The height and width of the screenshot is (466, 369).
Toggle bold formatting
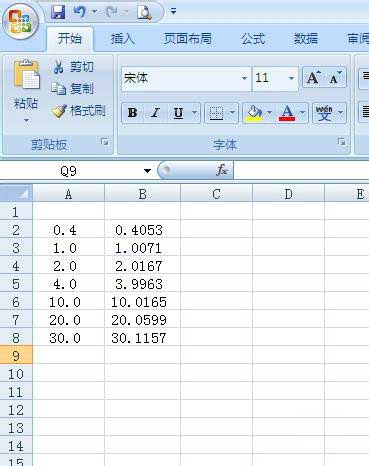(x=132, y=113)
